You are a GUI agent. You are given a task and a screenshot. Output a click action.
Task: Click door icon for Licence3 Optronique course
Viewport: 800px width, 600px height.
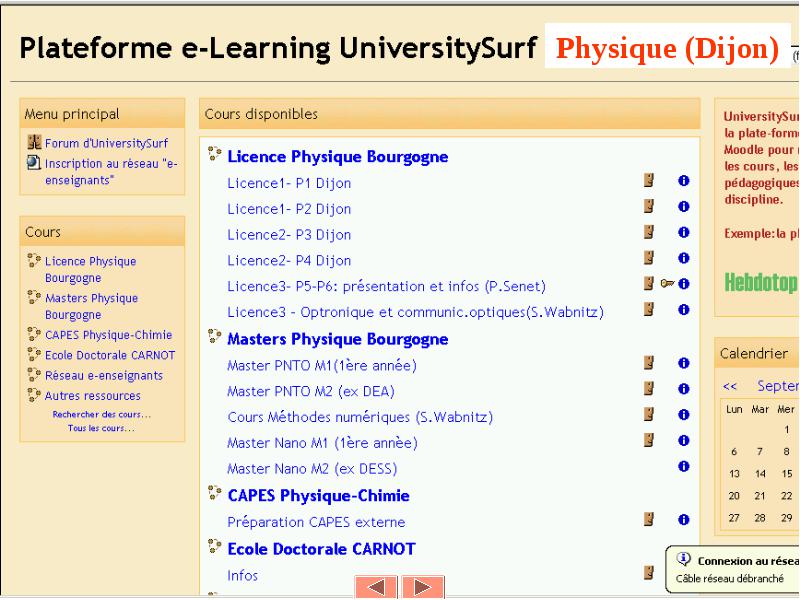[649, 309]
